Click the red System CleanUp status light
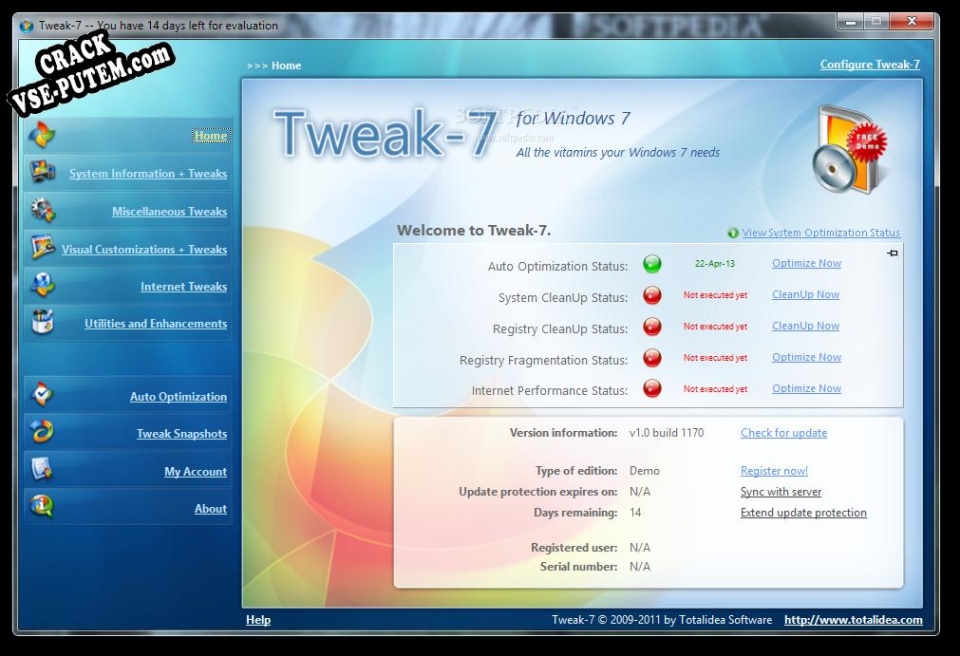 click(x=652, y=295)
